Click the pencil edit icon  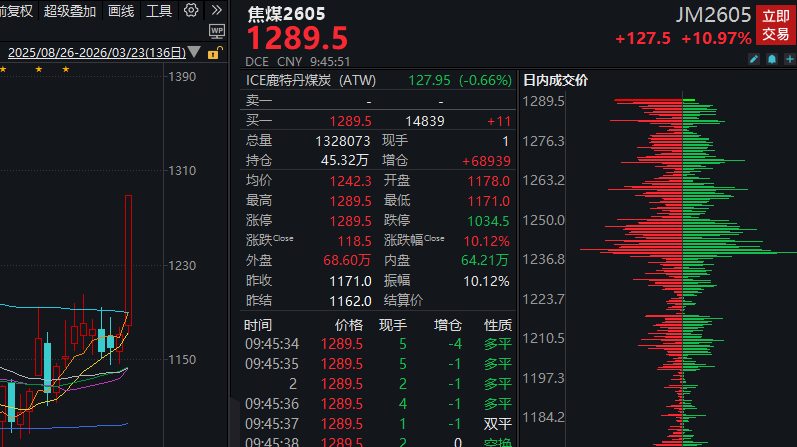[x=755, y=60]
